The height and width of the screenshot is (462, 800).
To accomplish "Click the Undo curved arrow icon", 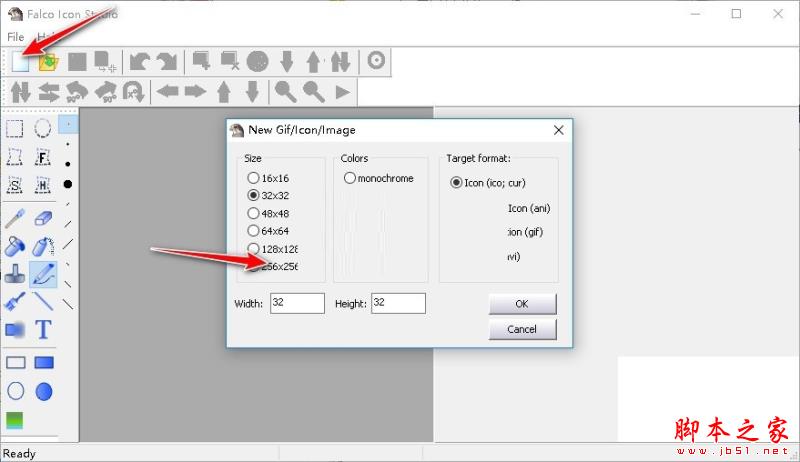I will [139, 62].
